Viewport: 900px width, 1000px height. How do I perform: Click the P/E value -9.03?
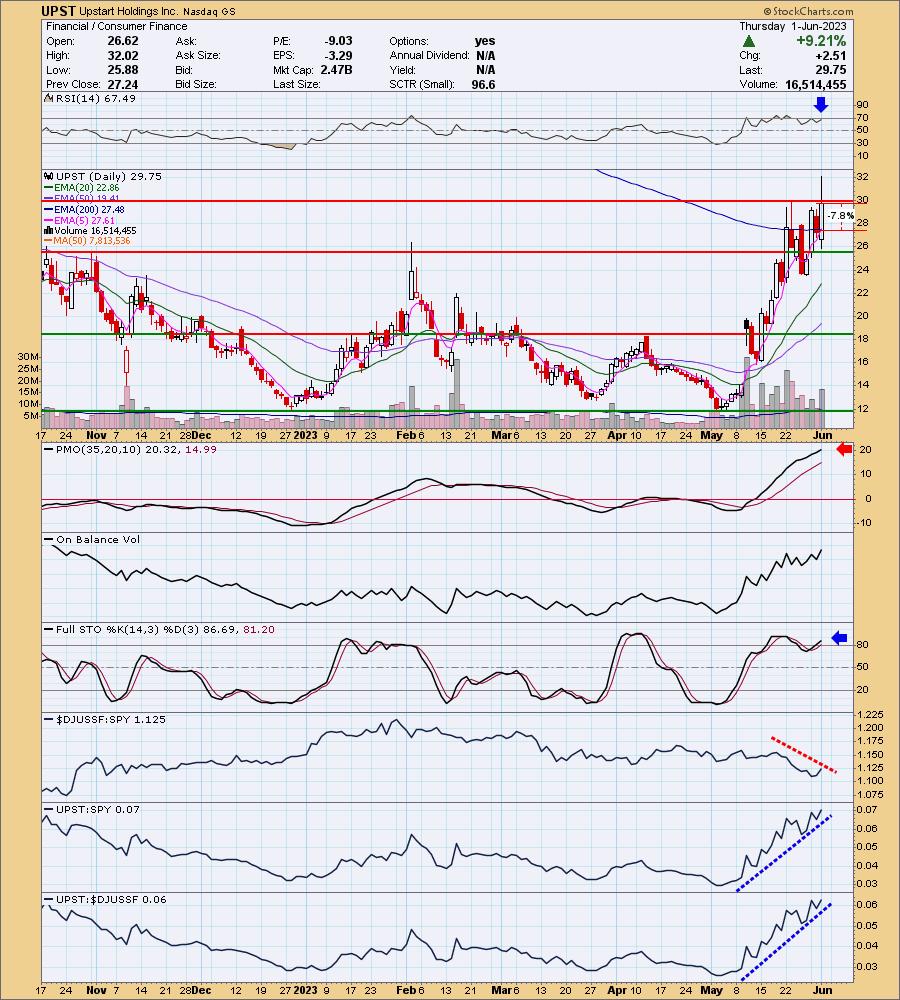point(338,41)
